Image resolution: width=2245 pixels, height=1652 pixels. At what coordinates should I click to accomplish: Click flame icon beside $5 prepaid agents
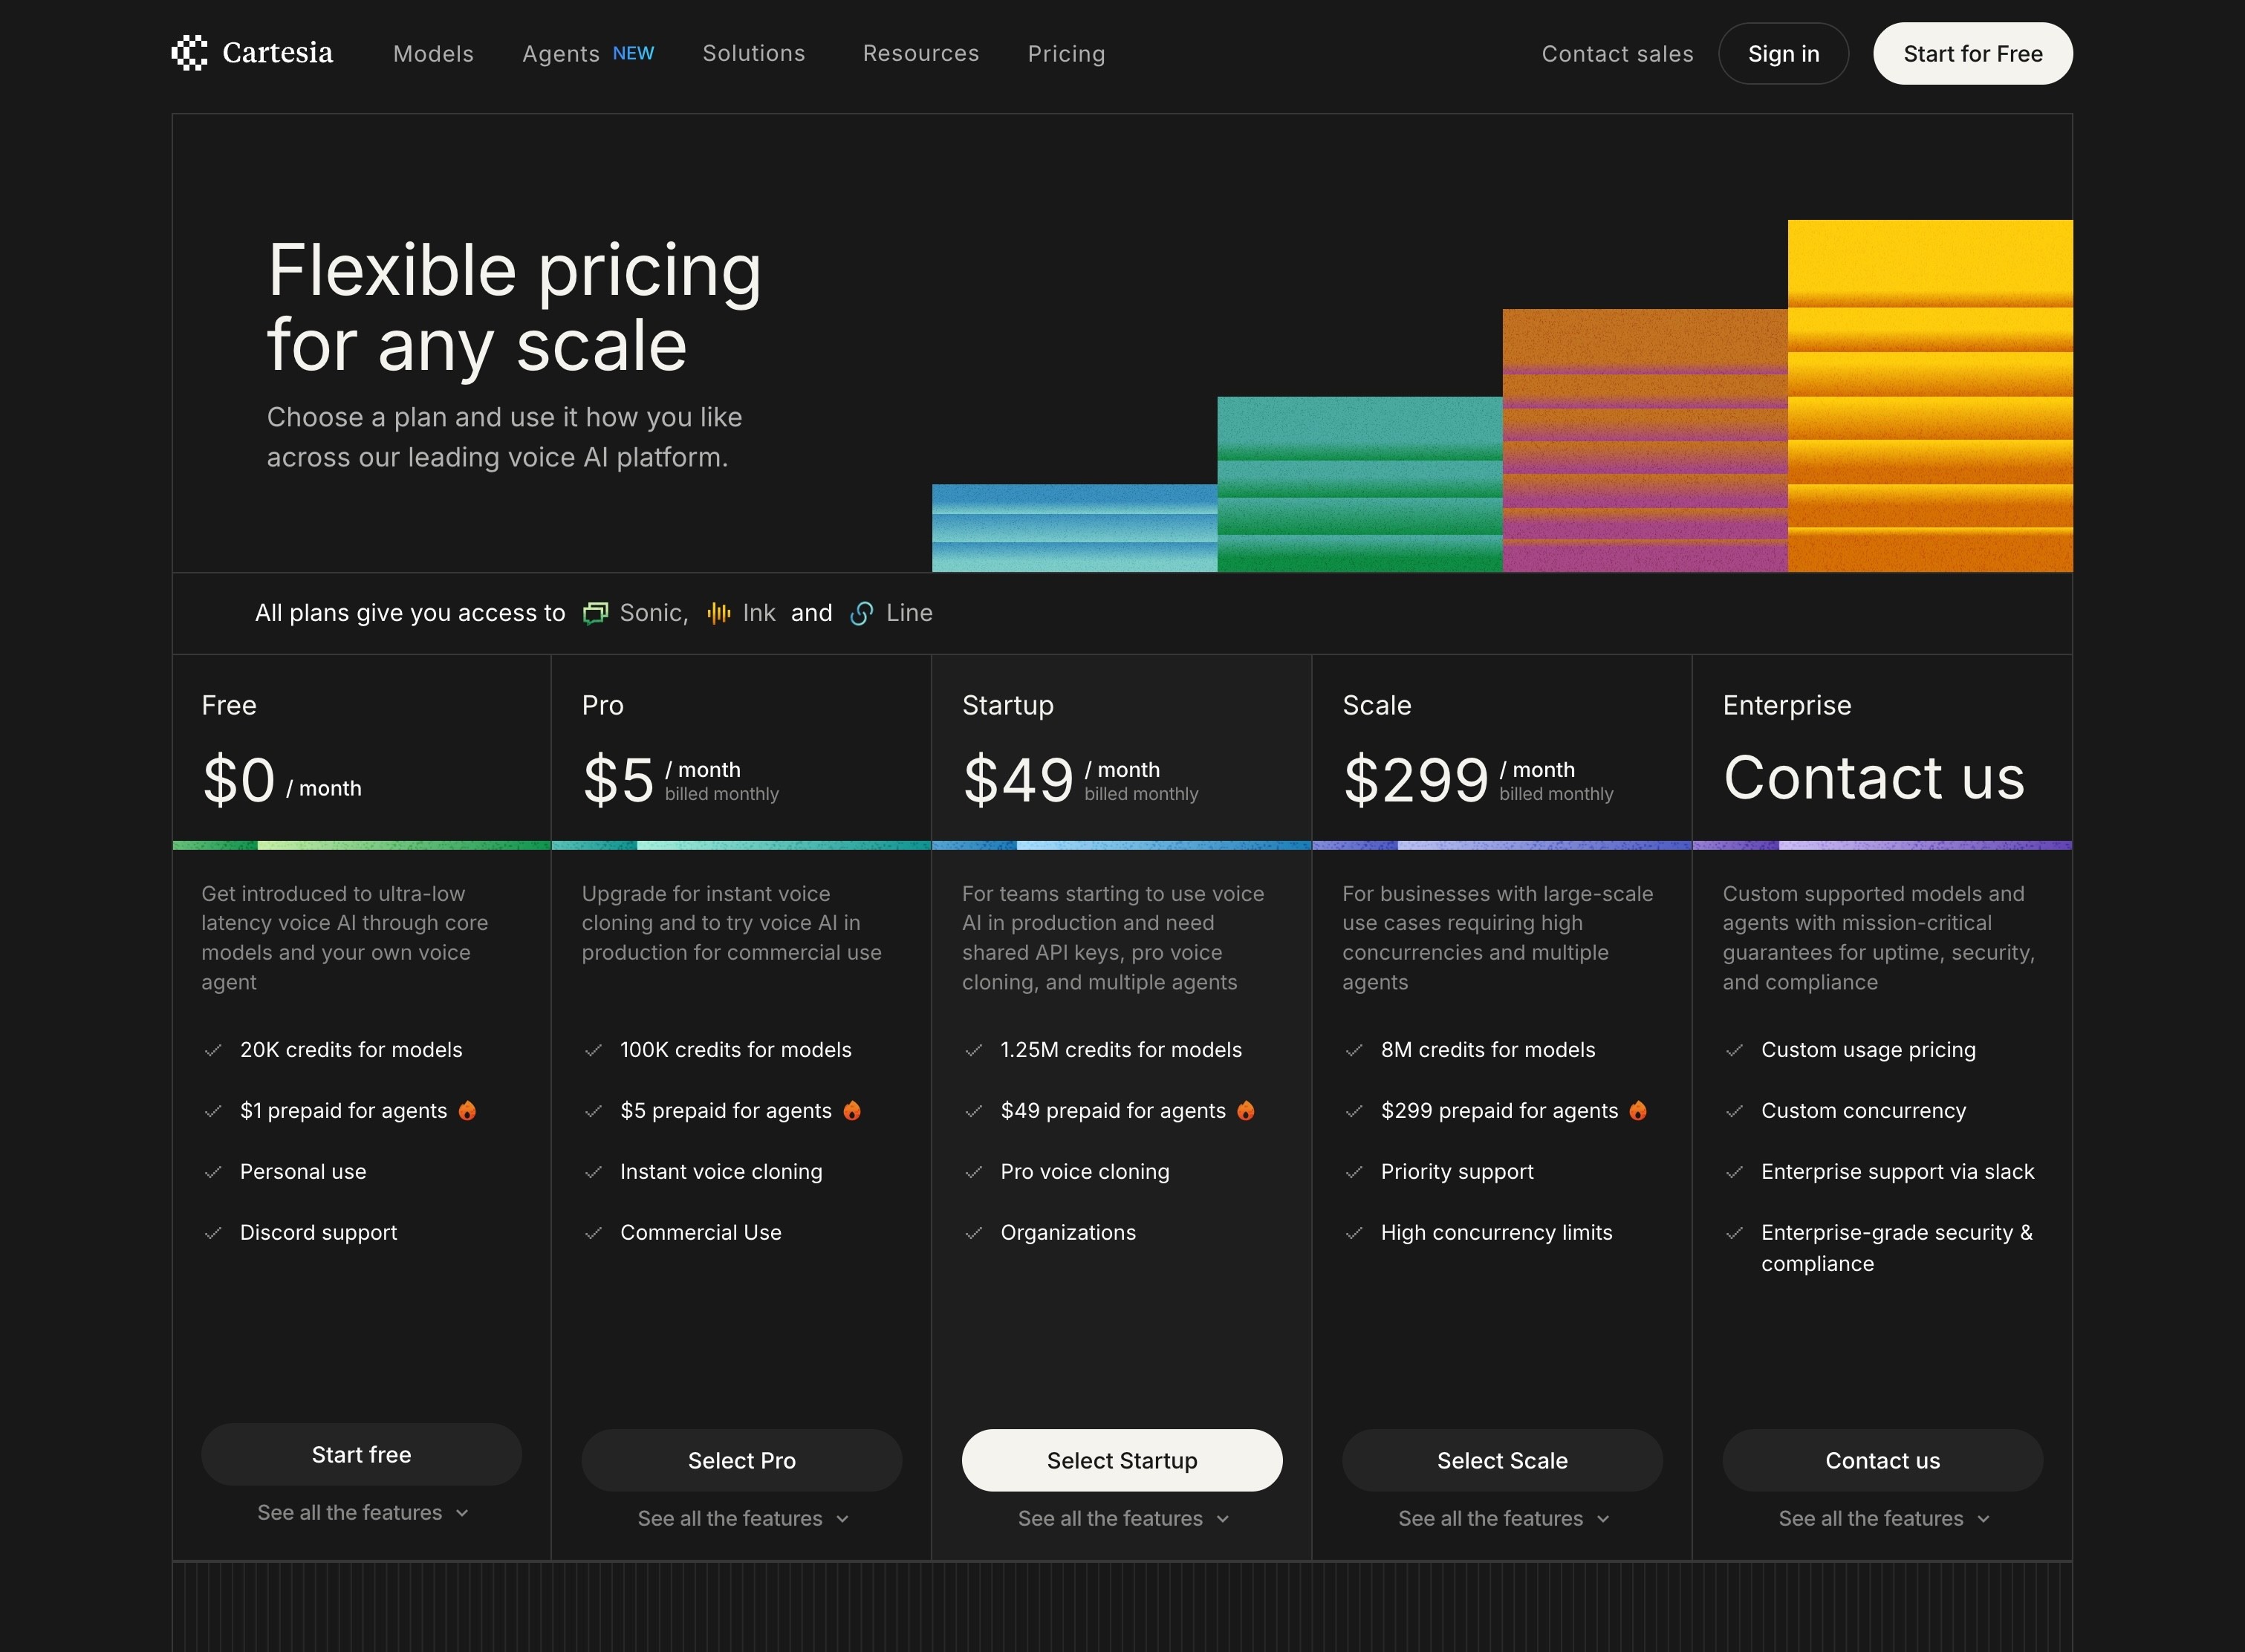click(x=852, y=1110)
